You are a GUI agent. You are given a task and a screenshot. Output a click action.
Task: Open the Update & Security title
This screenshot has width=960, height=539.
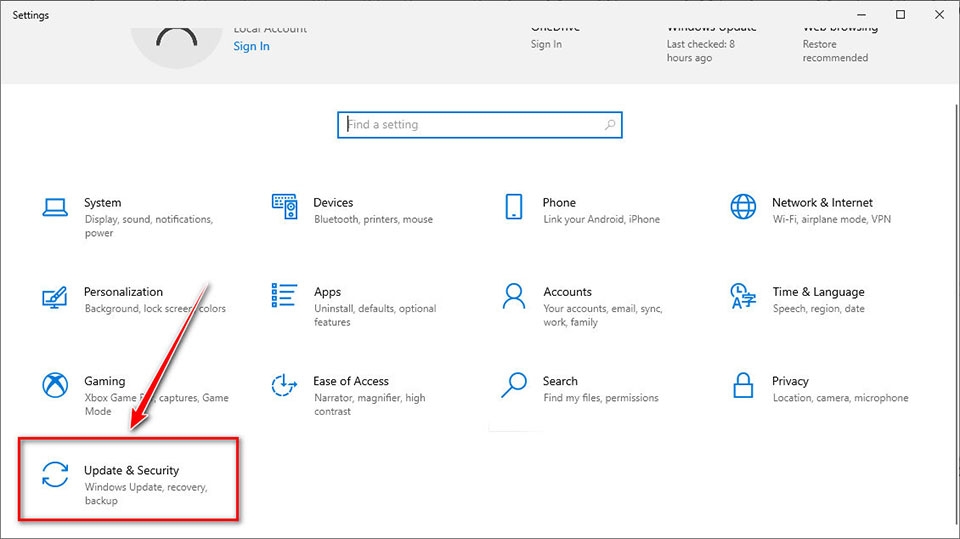point(132,470)
